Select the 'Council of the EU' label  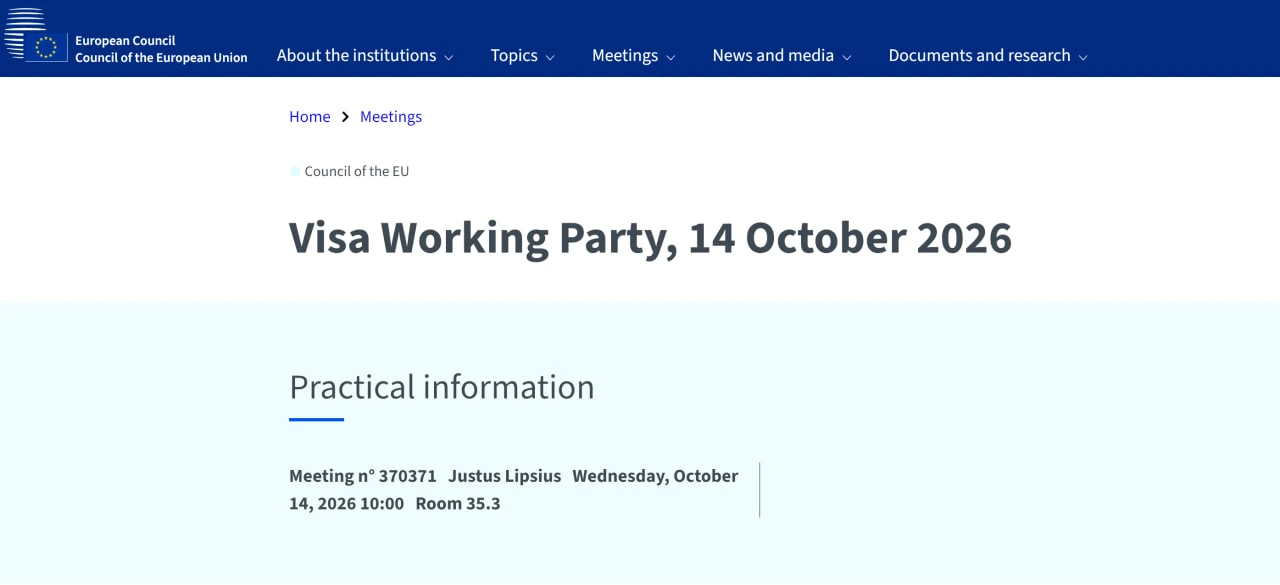coord(357,171)
